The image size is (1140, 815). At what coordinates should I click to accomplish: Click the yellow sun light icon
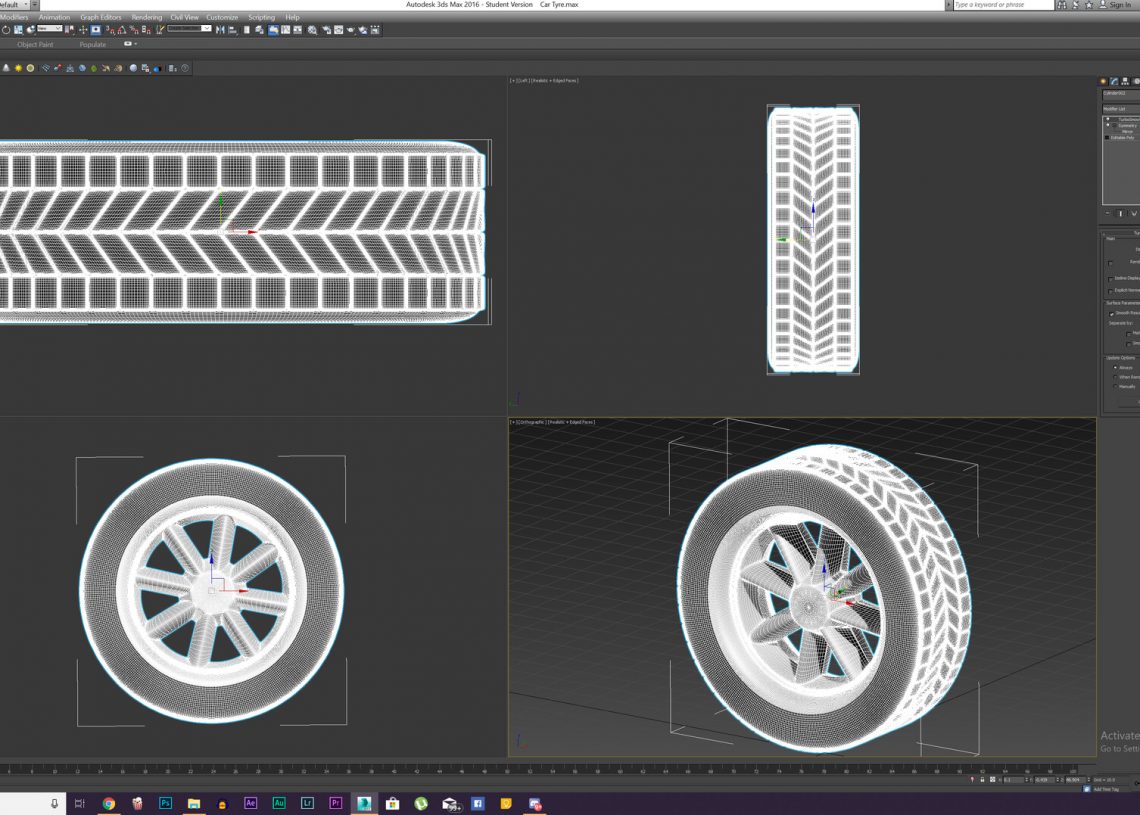18,68
